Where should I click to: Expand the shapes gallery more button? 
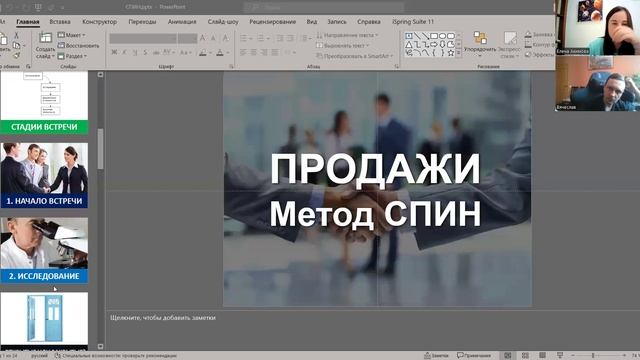(x=459, y=53)
